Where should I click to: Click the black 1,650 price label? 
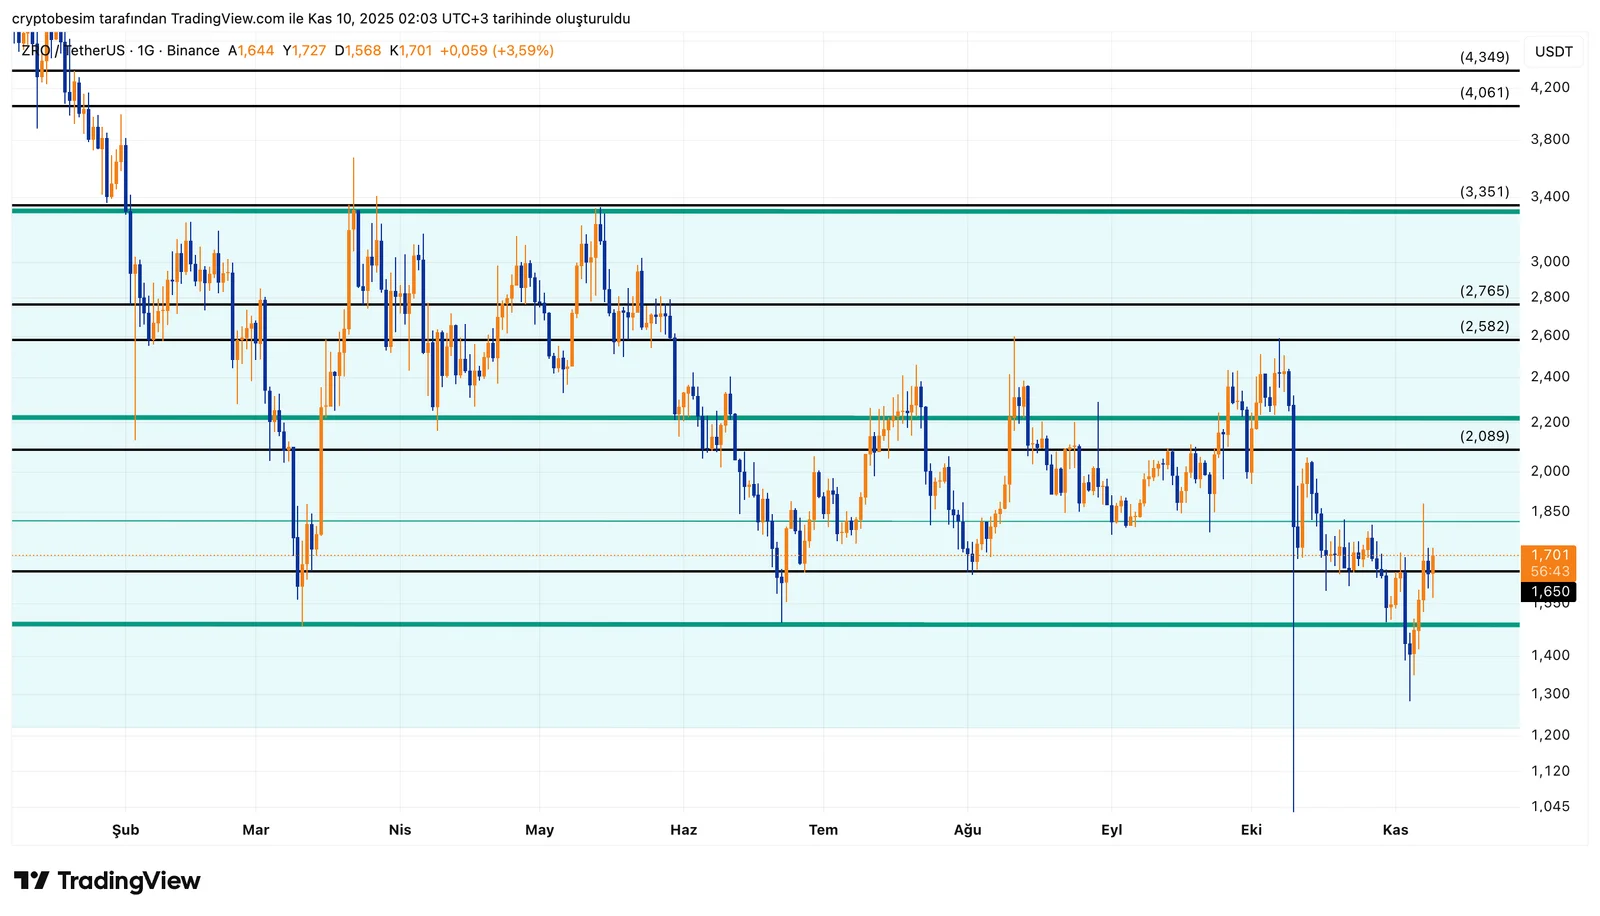1549,592
